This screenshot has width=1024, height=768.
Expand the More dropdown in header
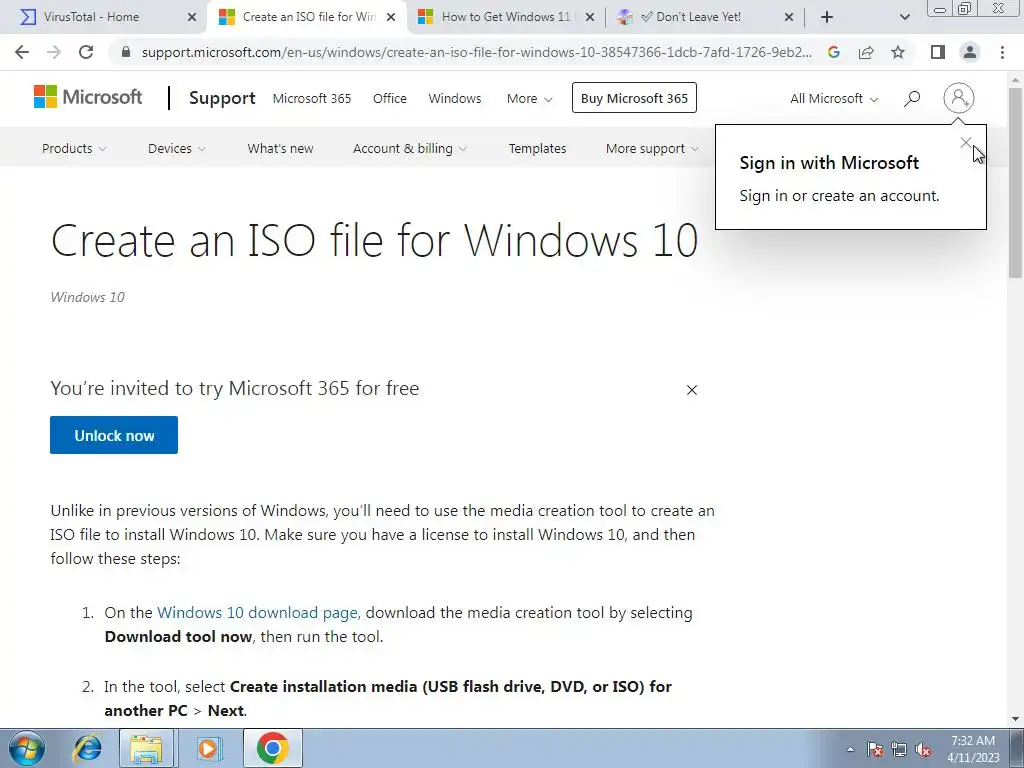530,99
